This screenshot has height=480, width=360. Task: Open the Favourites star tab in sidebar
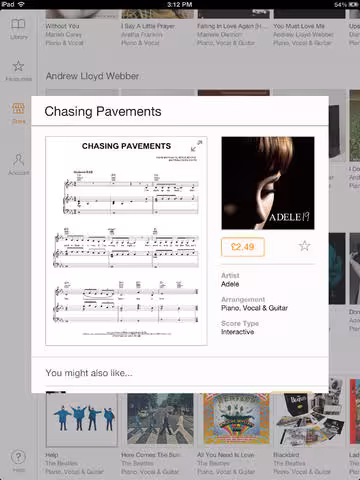tap(18, 71)
